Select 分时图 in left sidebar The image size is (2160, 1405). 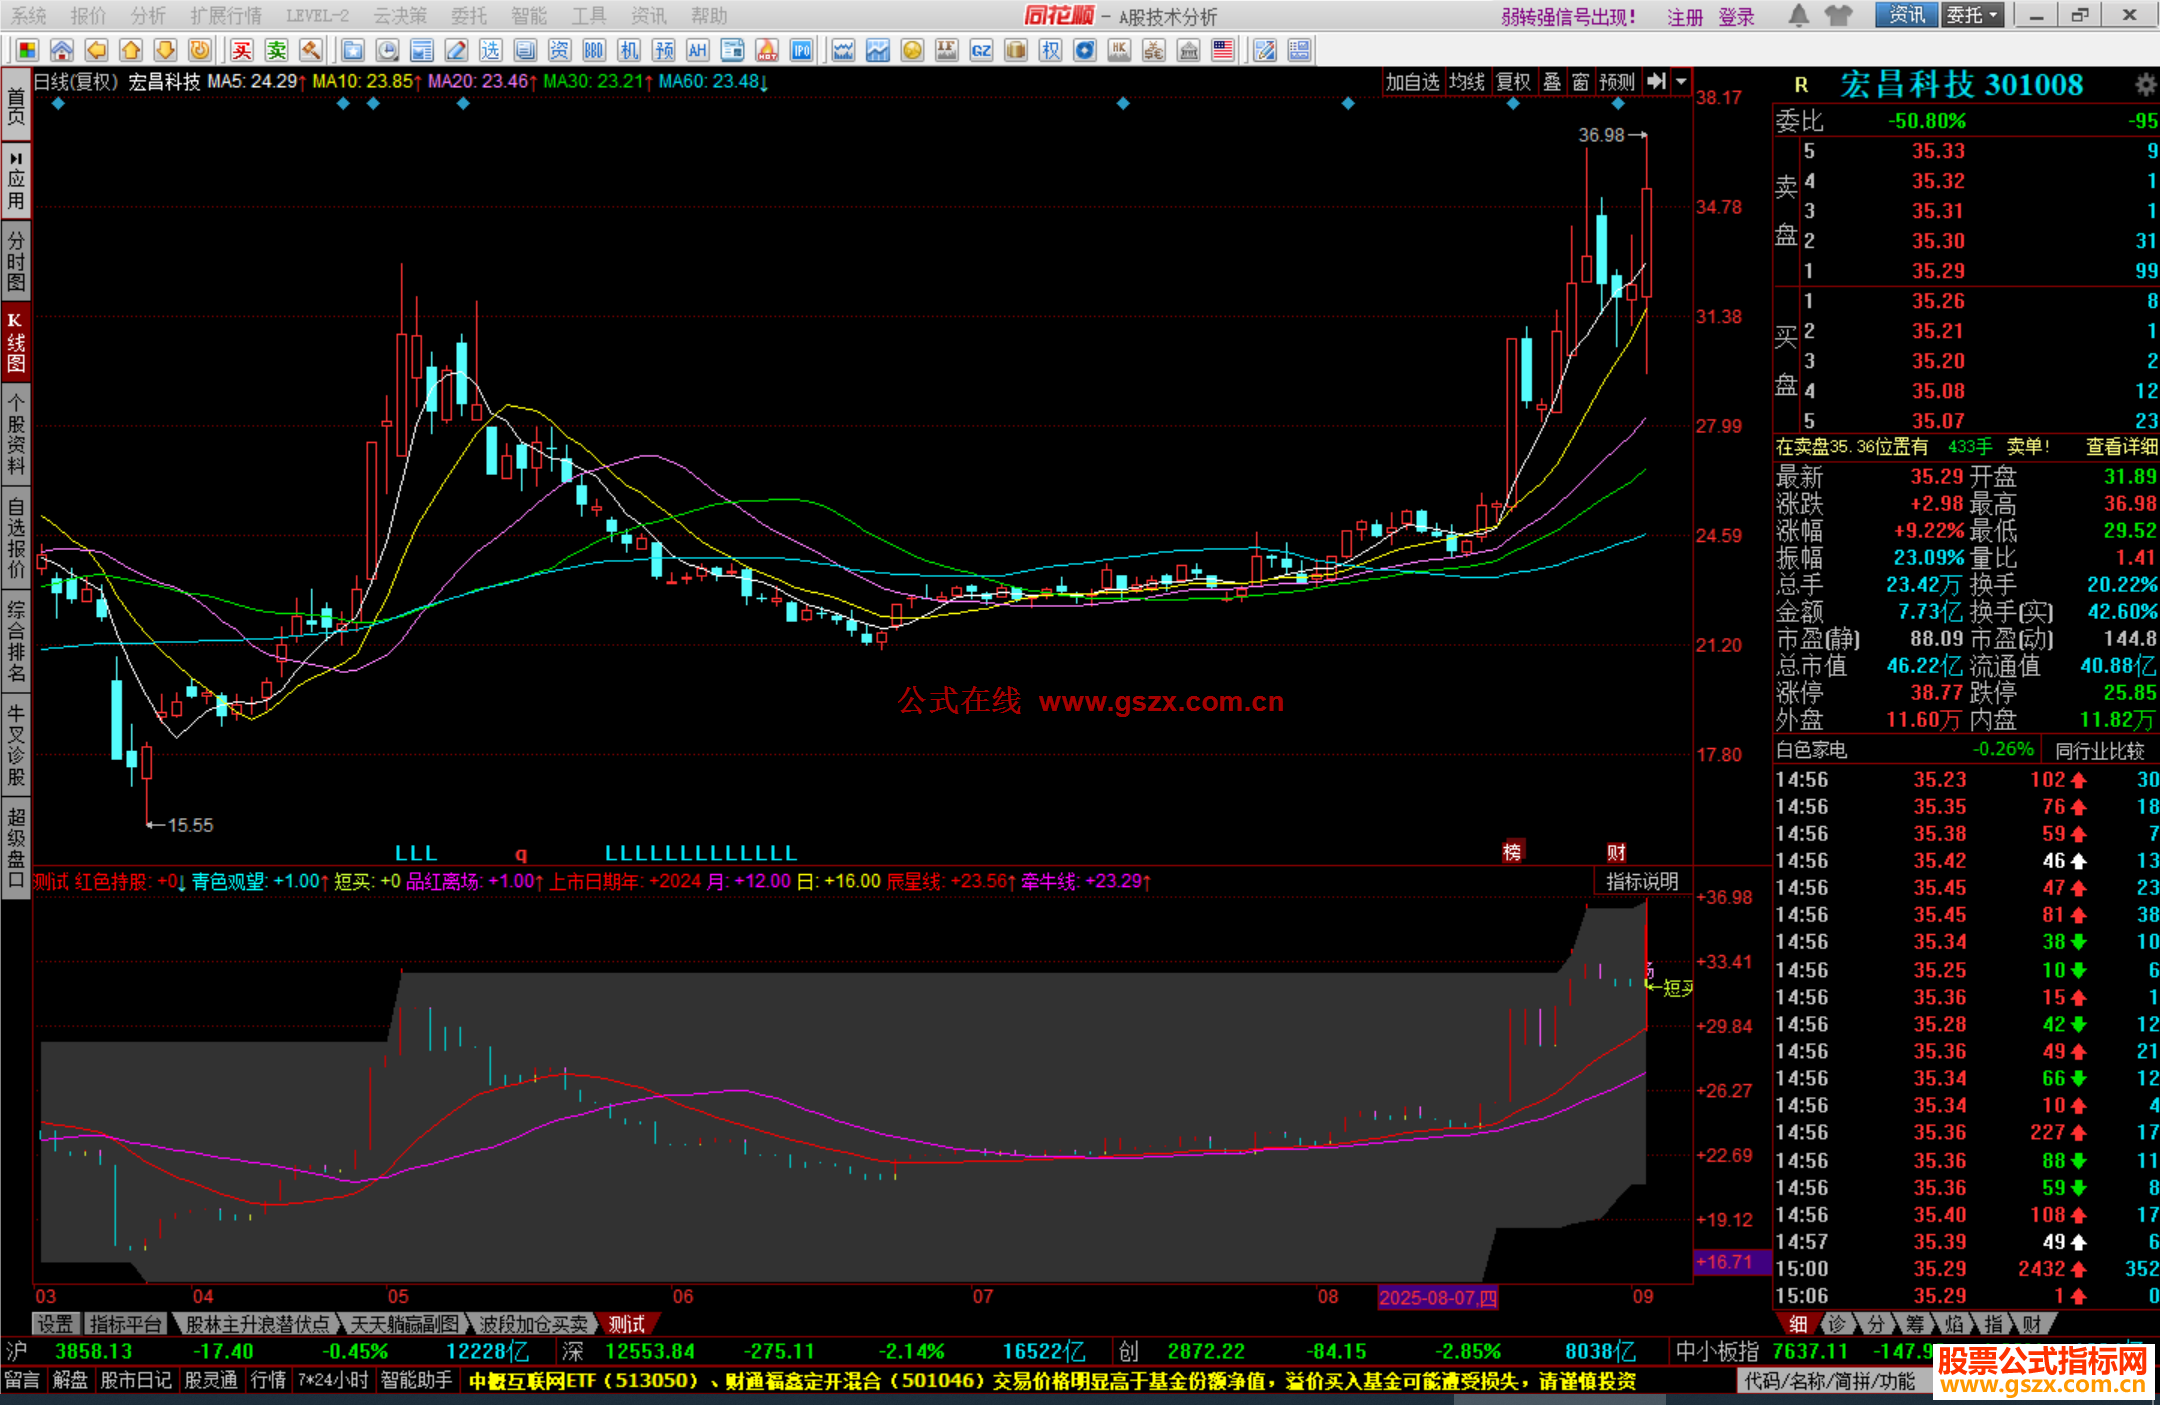click(15, 260)
